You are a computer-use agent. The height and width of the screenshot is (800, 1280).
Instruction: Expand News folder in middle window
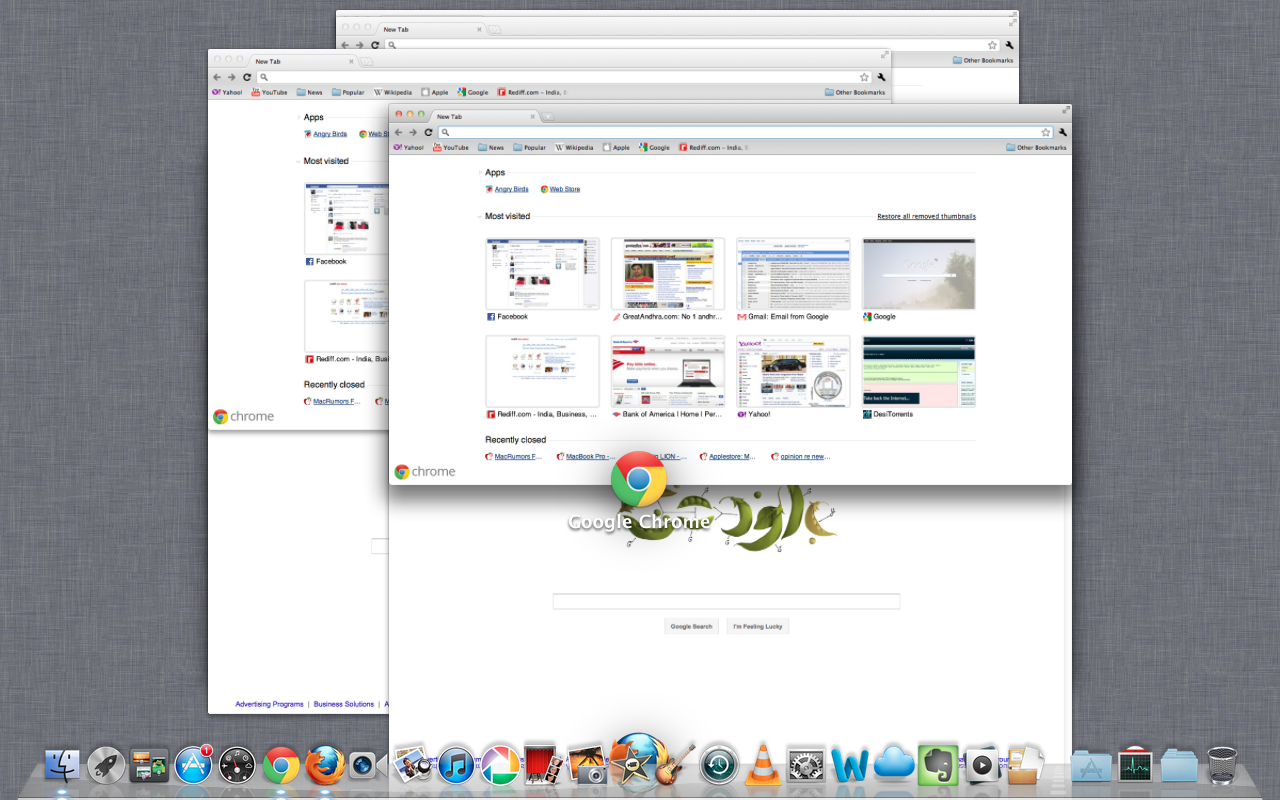click(310, 92)
